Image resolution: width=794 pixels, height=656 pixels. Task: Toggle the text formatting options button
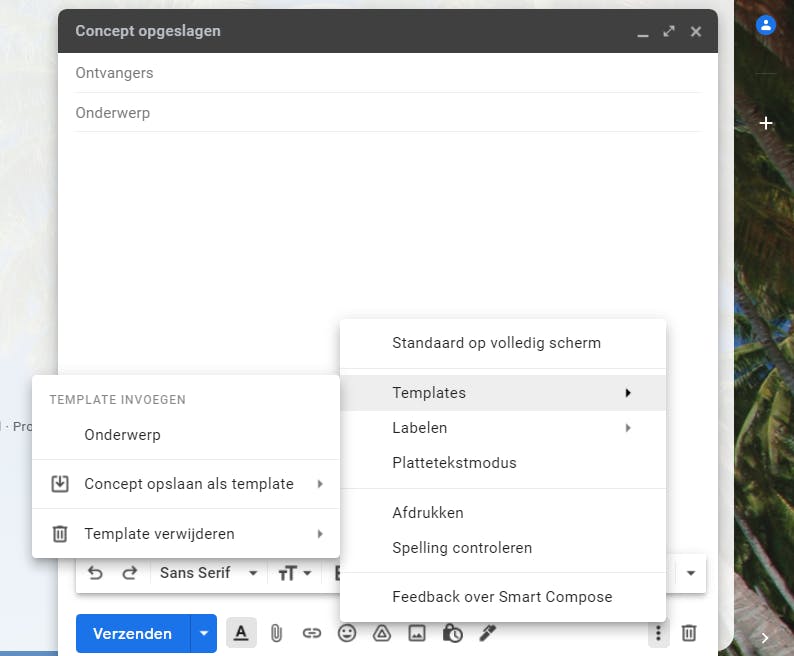pyautogui.click(x=241, y=633)
